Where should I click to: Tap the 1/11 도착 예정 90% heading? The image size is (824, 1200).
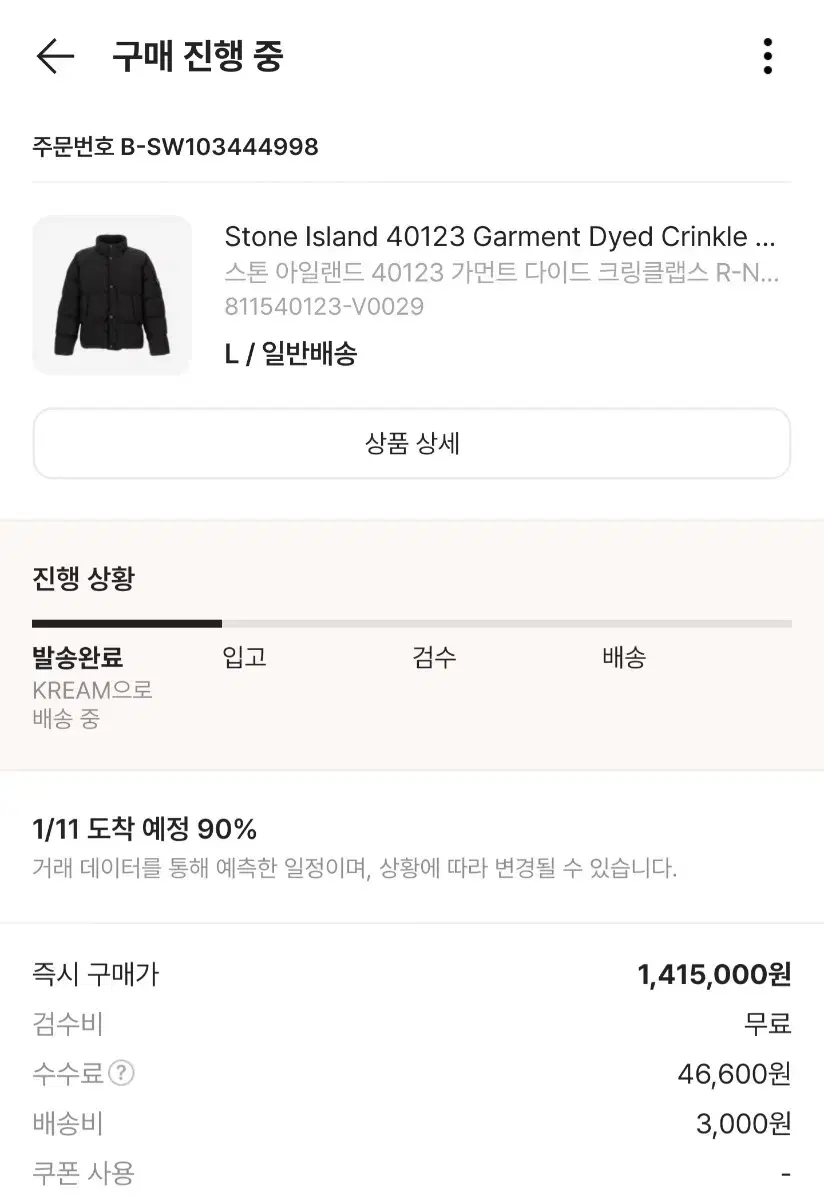click(x=145, y=829)
